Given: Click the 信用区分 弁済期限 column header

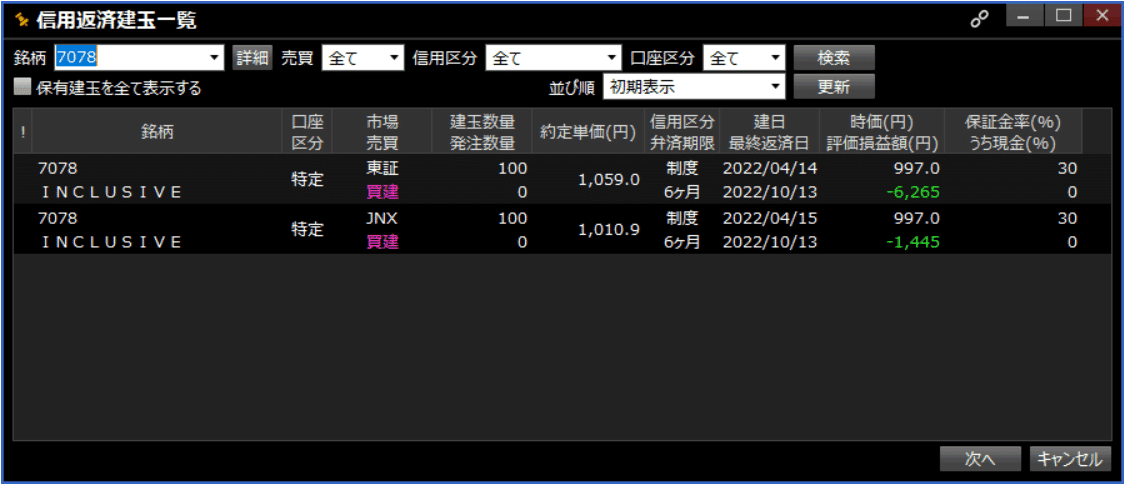Looking at the screenshot, I should click(x=682, y=131).
